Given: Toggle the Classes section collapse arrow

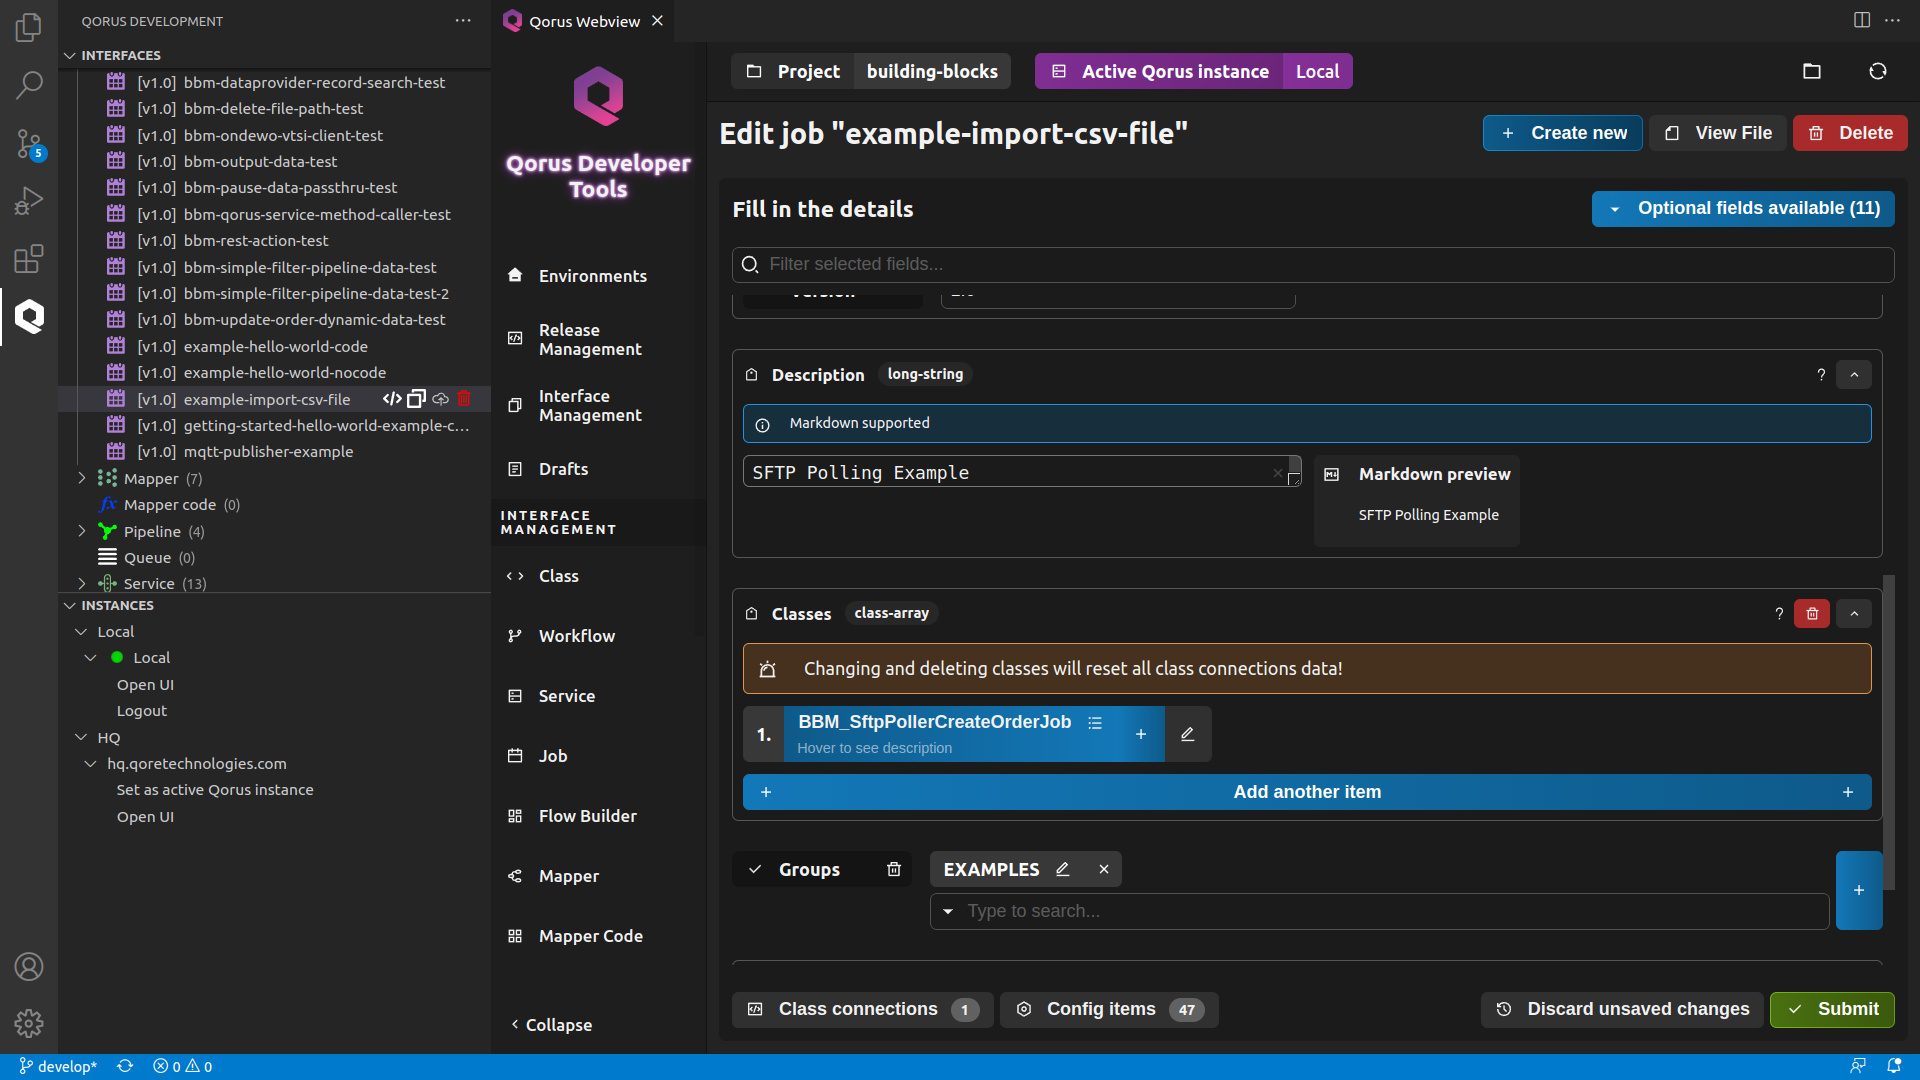Looking at the screenshot, I should [x=1853, y=613].
